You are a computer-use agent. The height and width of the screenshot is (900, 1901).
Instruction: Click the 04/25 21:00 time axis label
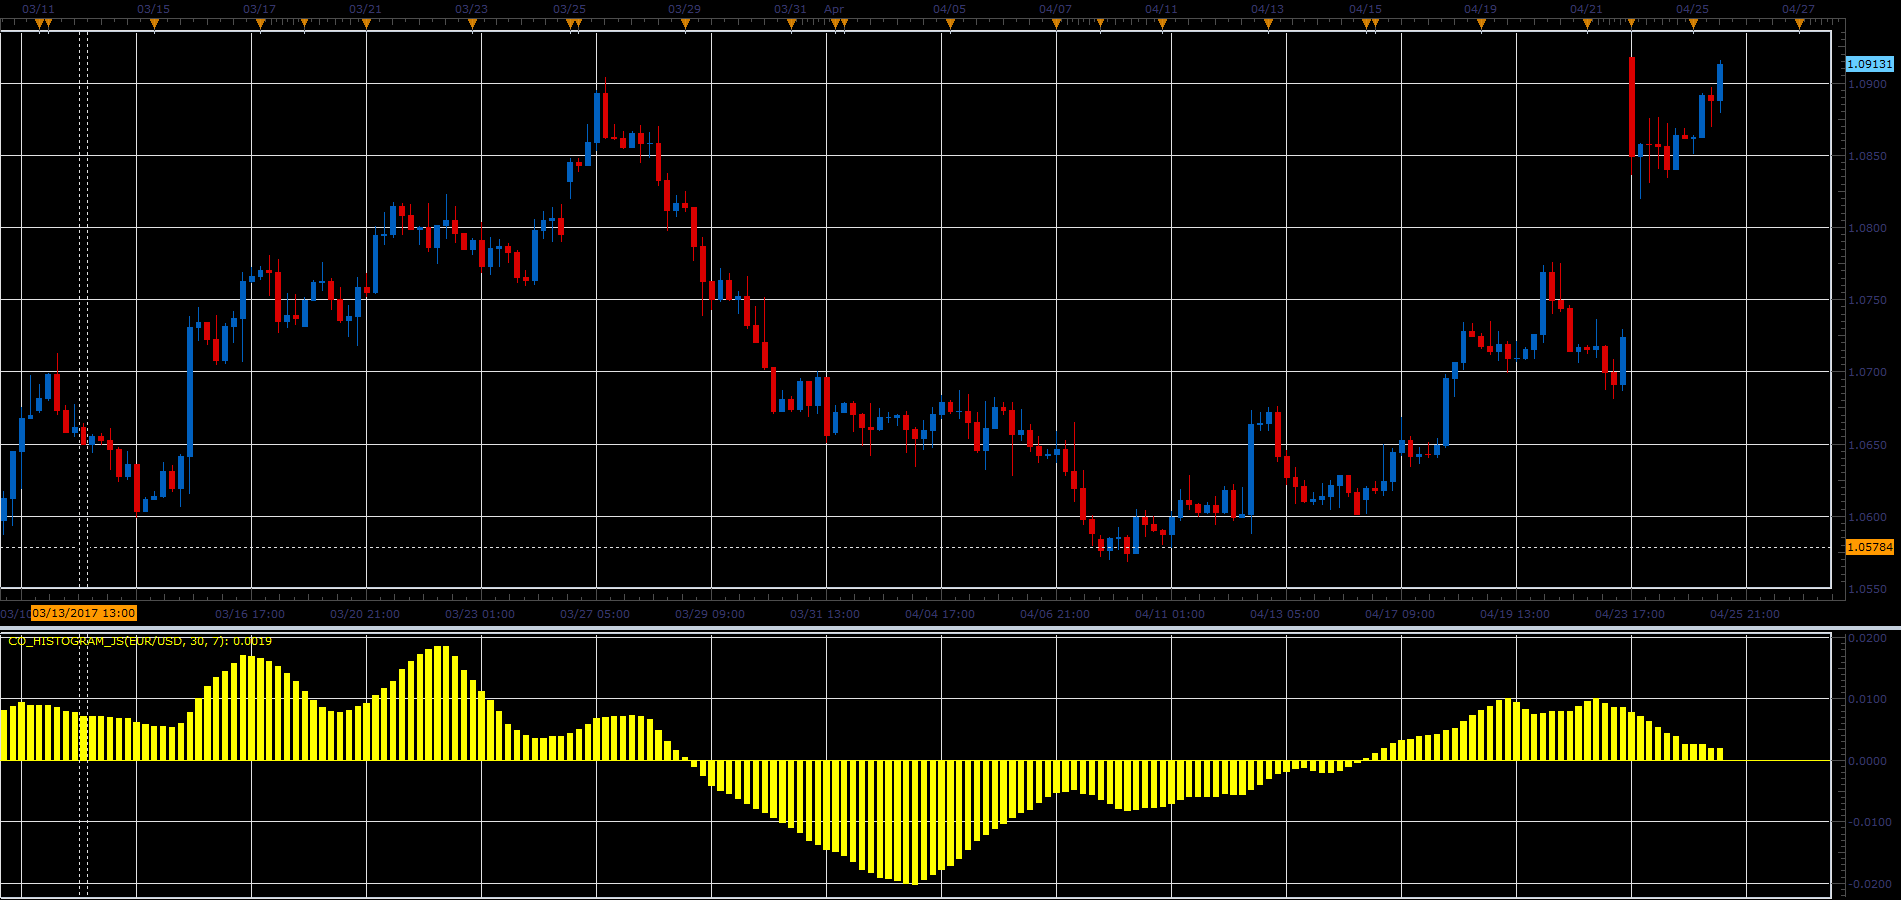(1745, 614)
